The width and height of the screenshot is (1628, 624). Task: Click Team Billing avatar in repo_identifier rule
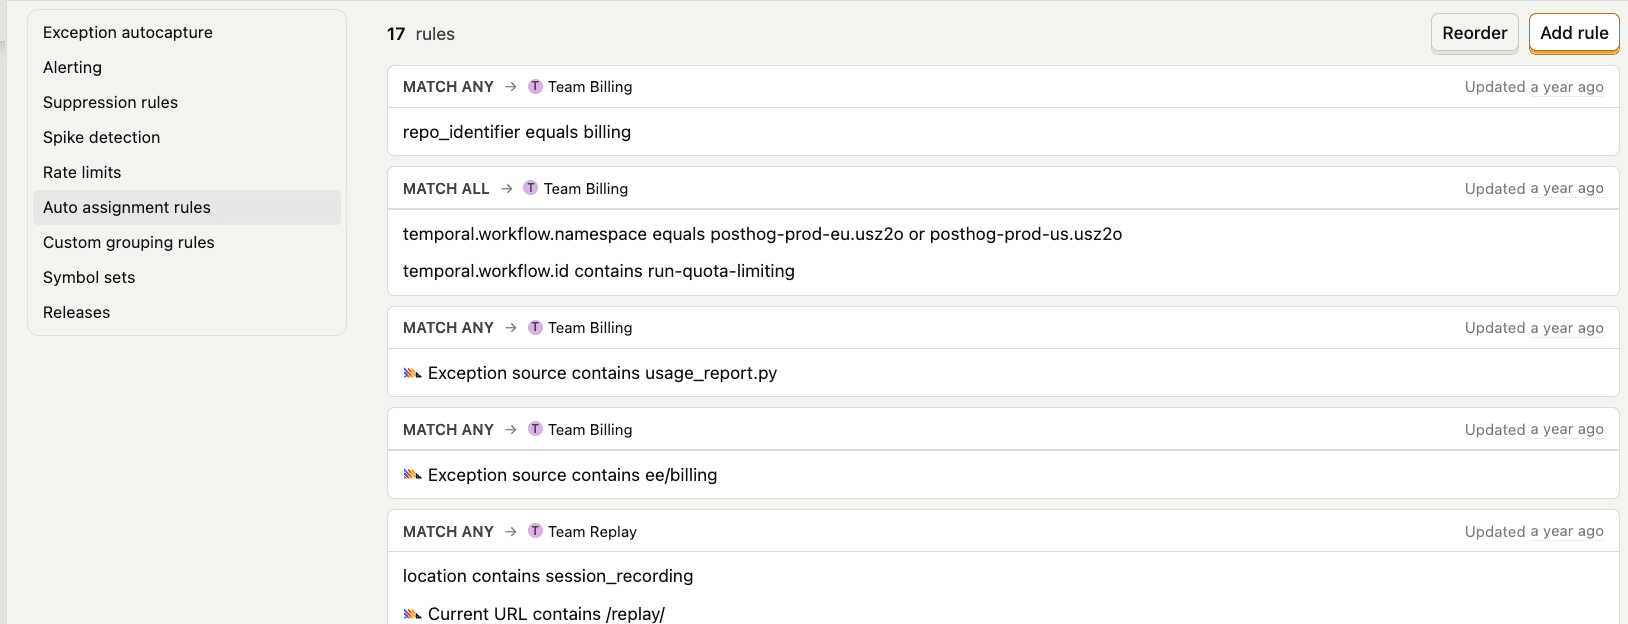(535, 86)
